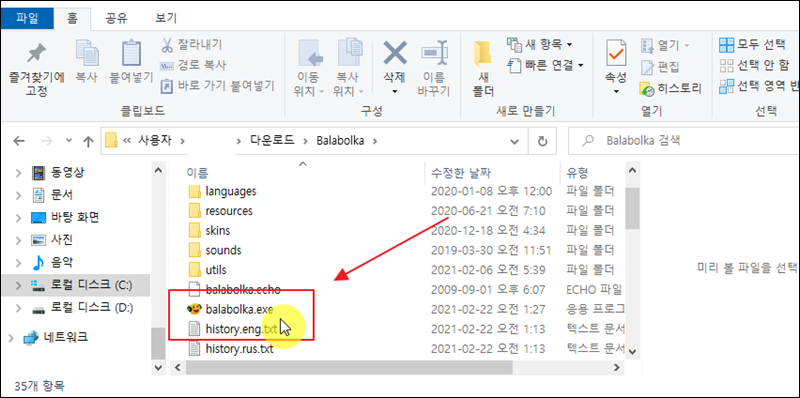
Task: Click 속성 (Properties) checkmark icon
Action: pyautogui.click(x=616, y=54)
